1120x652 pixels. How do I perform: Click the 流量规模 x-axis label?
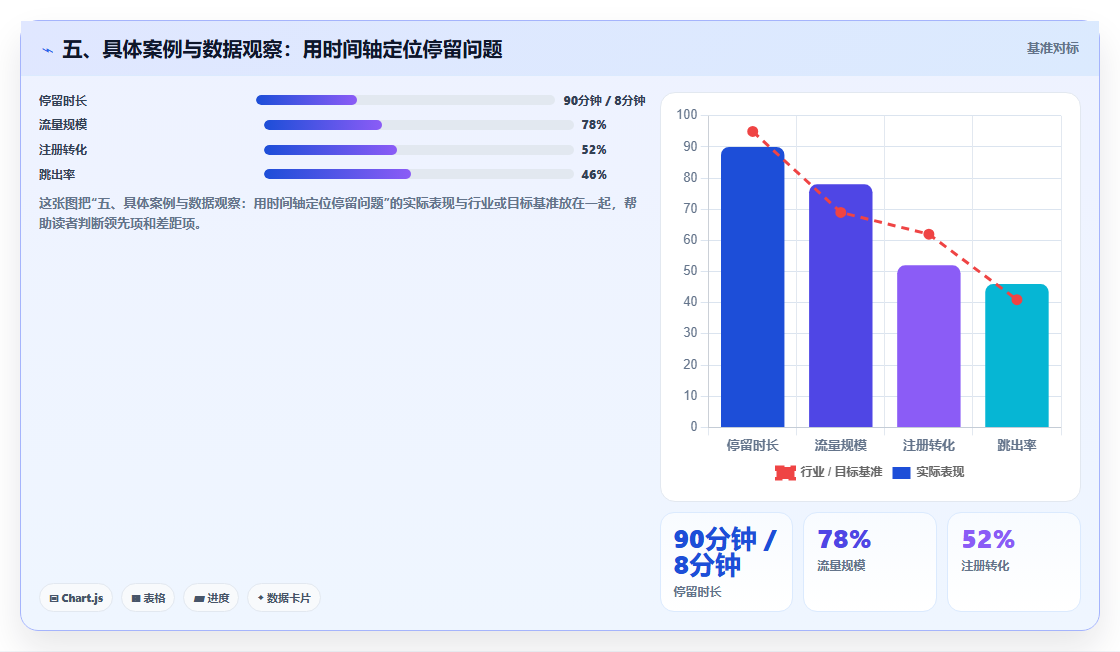841,445
